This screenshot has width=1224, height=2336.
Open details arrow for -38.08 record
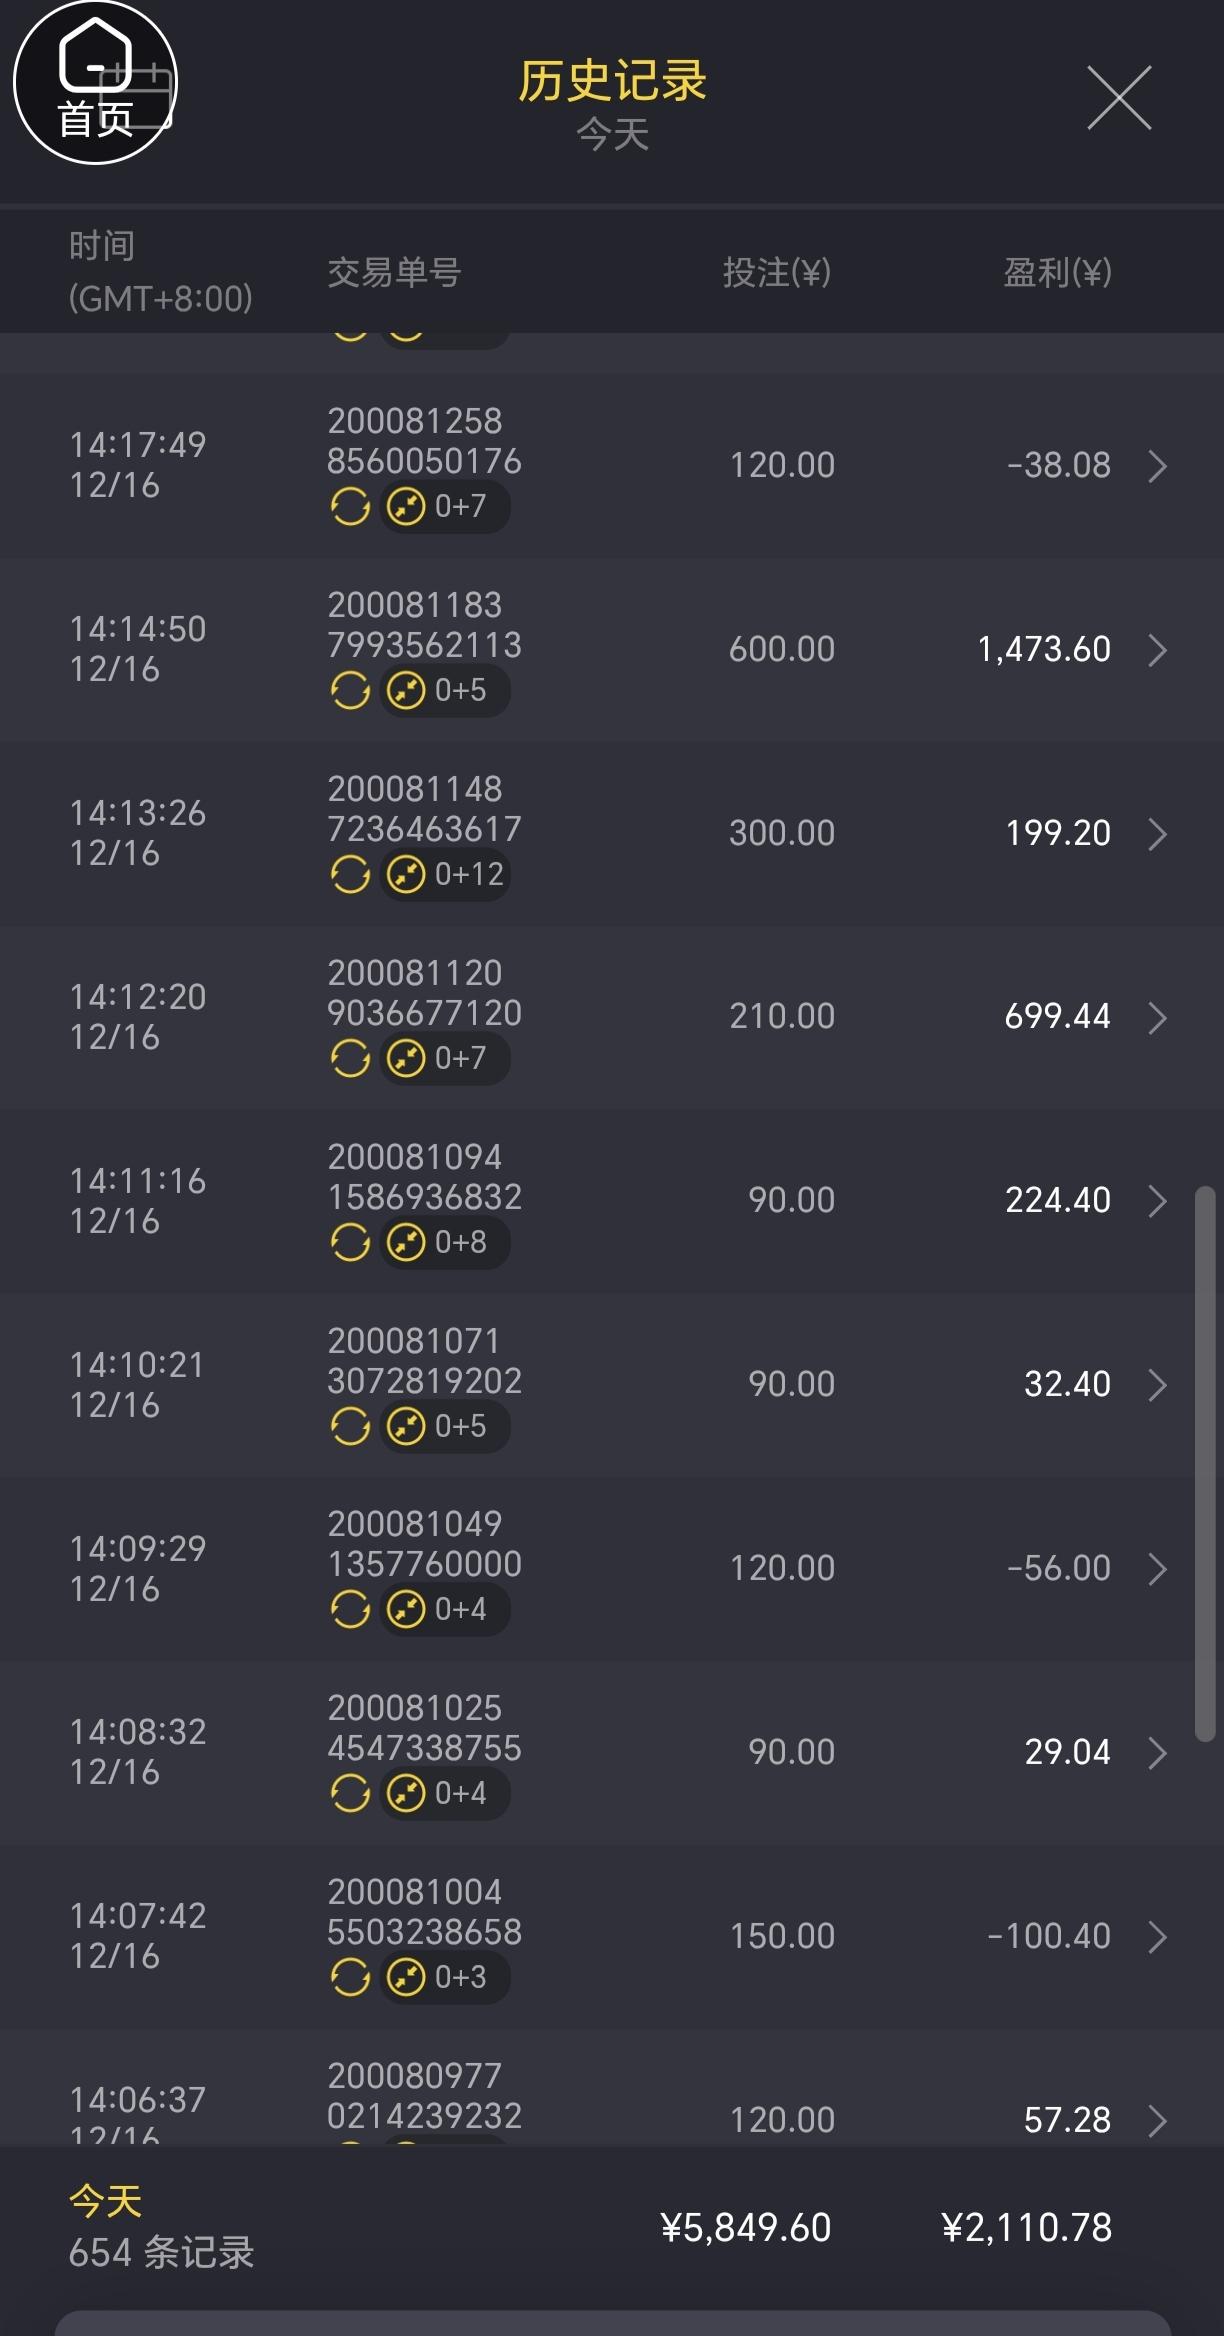coord(1157,466)
